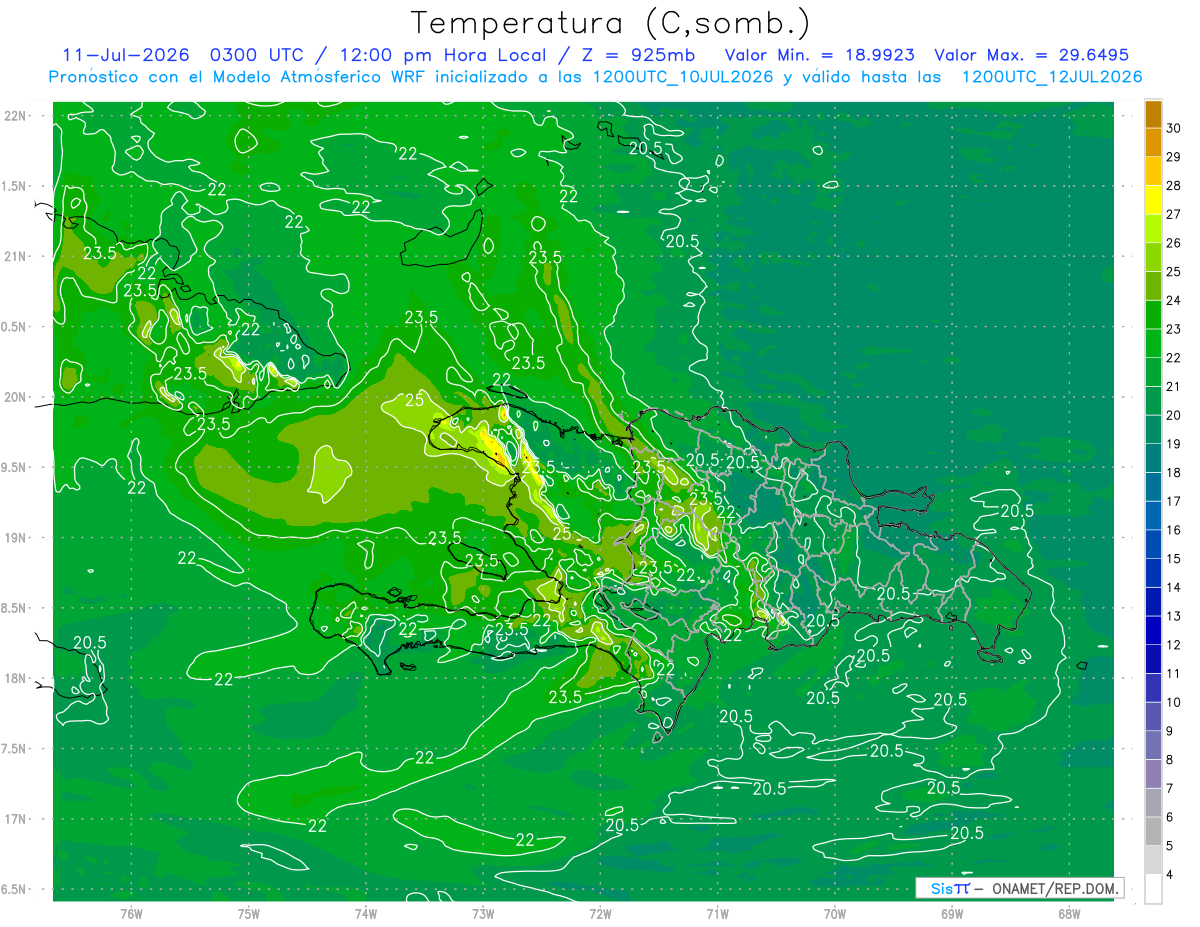Viewport: 1200px width, 927px height.
Task: Click the 76W longitude label
Action: tap(131, 914)
